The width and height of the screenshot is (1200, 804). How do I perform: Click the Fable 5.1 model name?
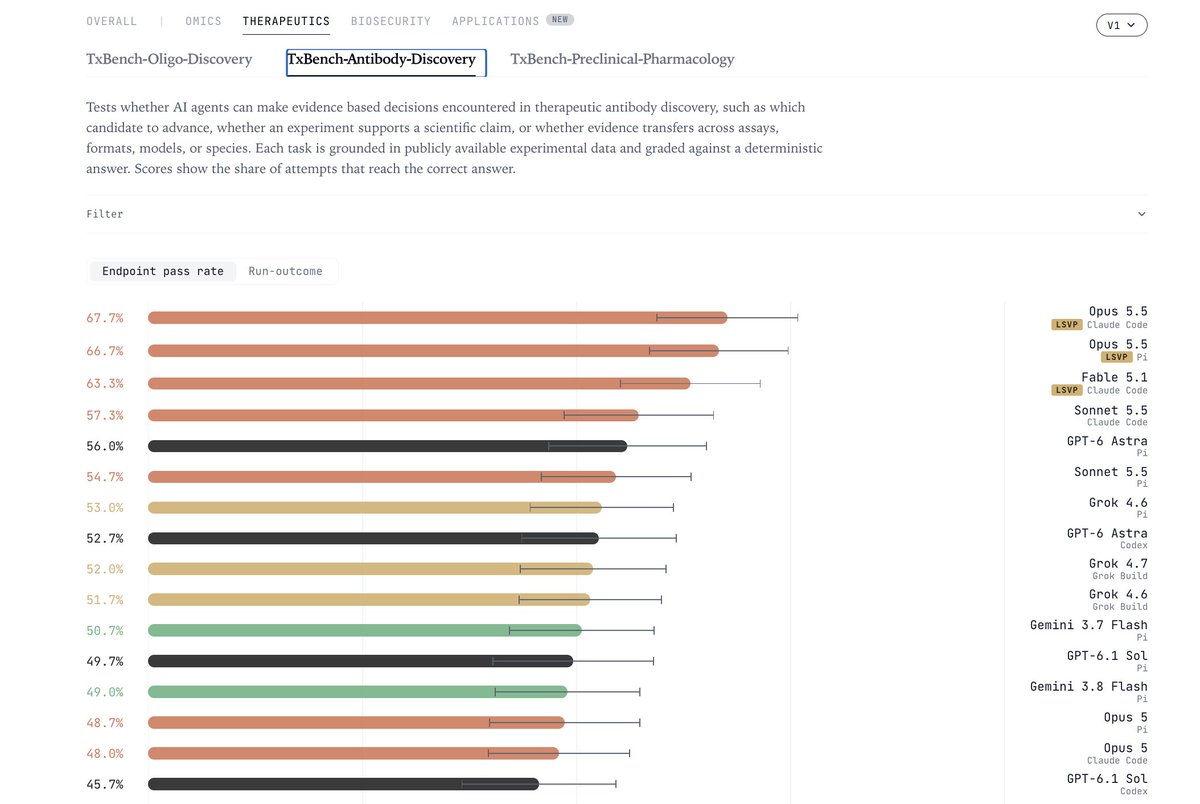click(x=1114, y=378)
